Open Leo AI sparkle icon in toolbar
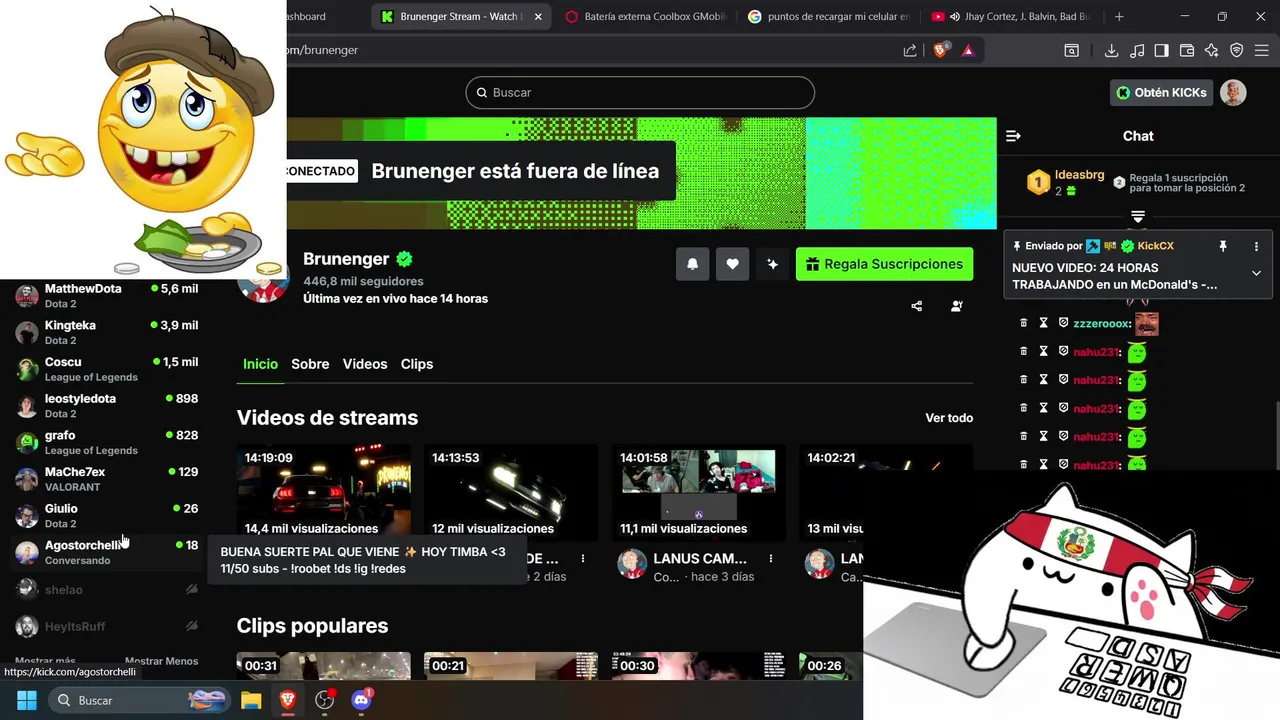 (x=1212, y=50)
